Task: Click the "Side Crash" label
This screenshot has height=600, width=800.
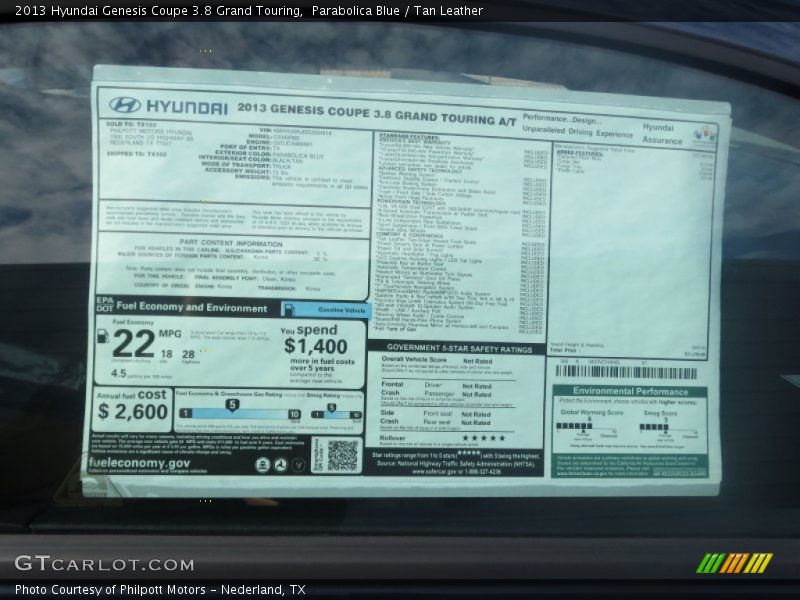Action: point(389,417)
